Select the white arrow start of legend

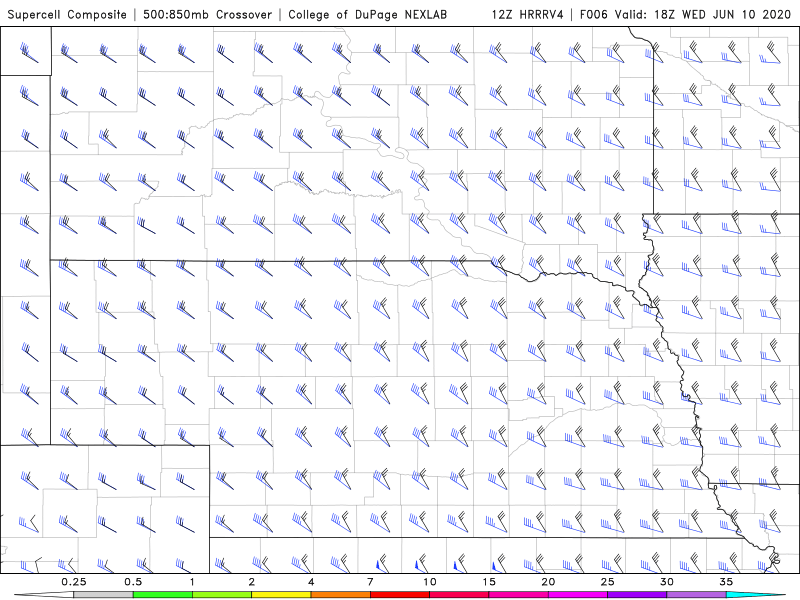44,595
